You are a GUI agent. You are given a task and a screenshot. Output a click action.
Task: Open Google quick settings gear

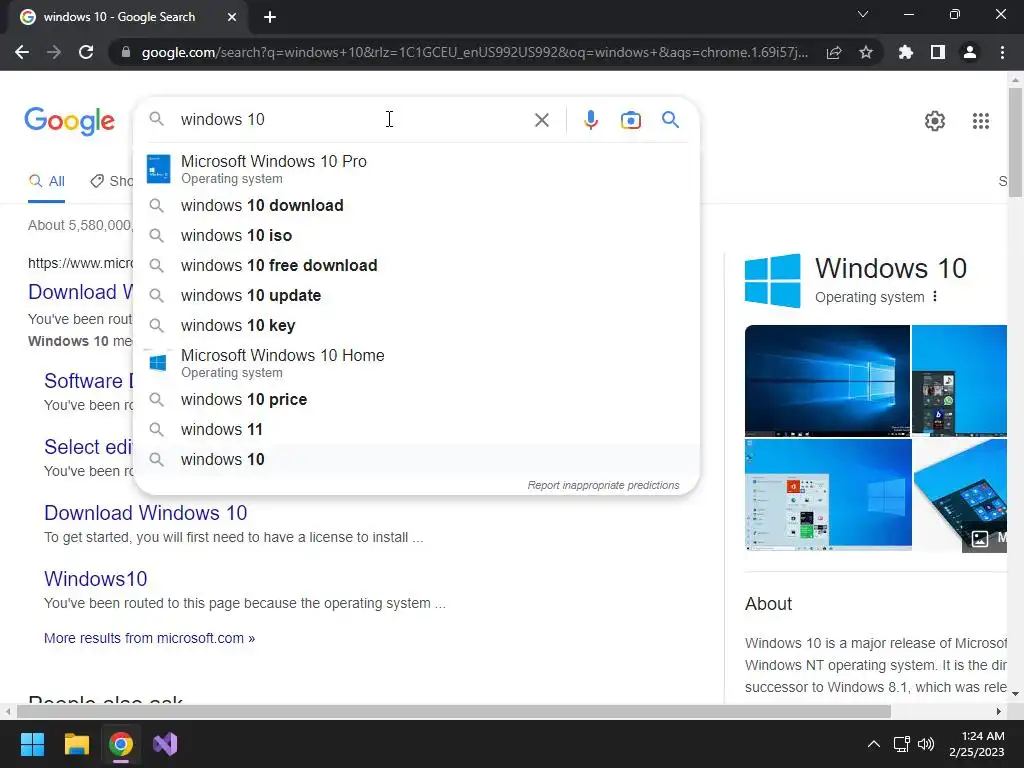pyautogui.click(x=935, y=121)
